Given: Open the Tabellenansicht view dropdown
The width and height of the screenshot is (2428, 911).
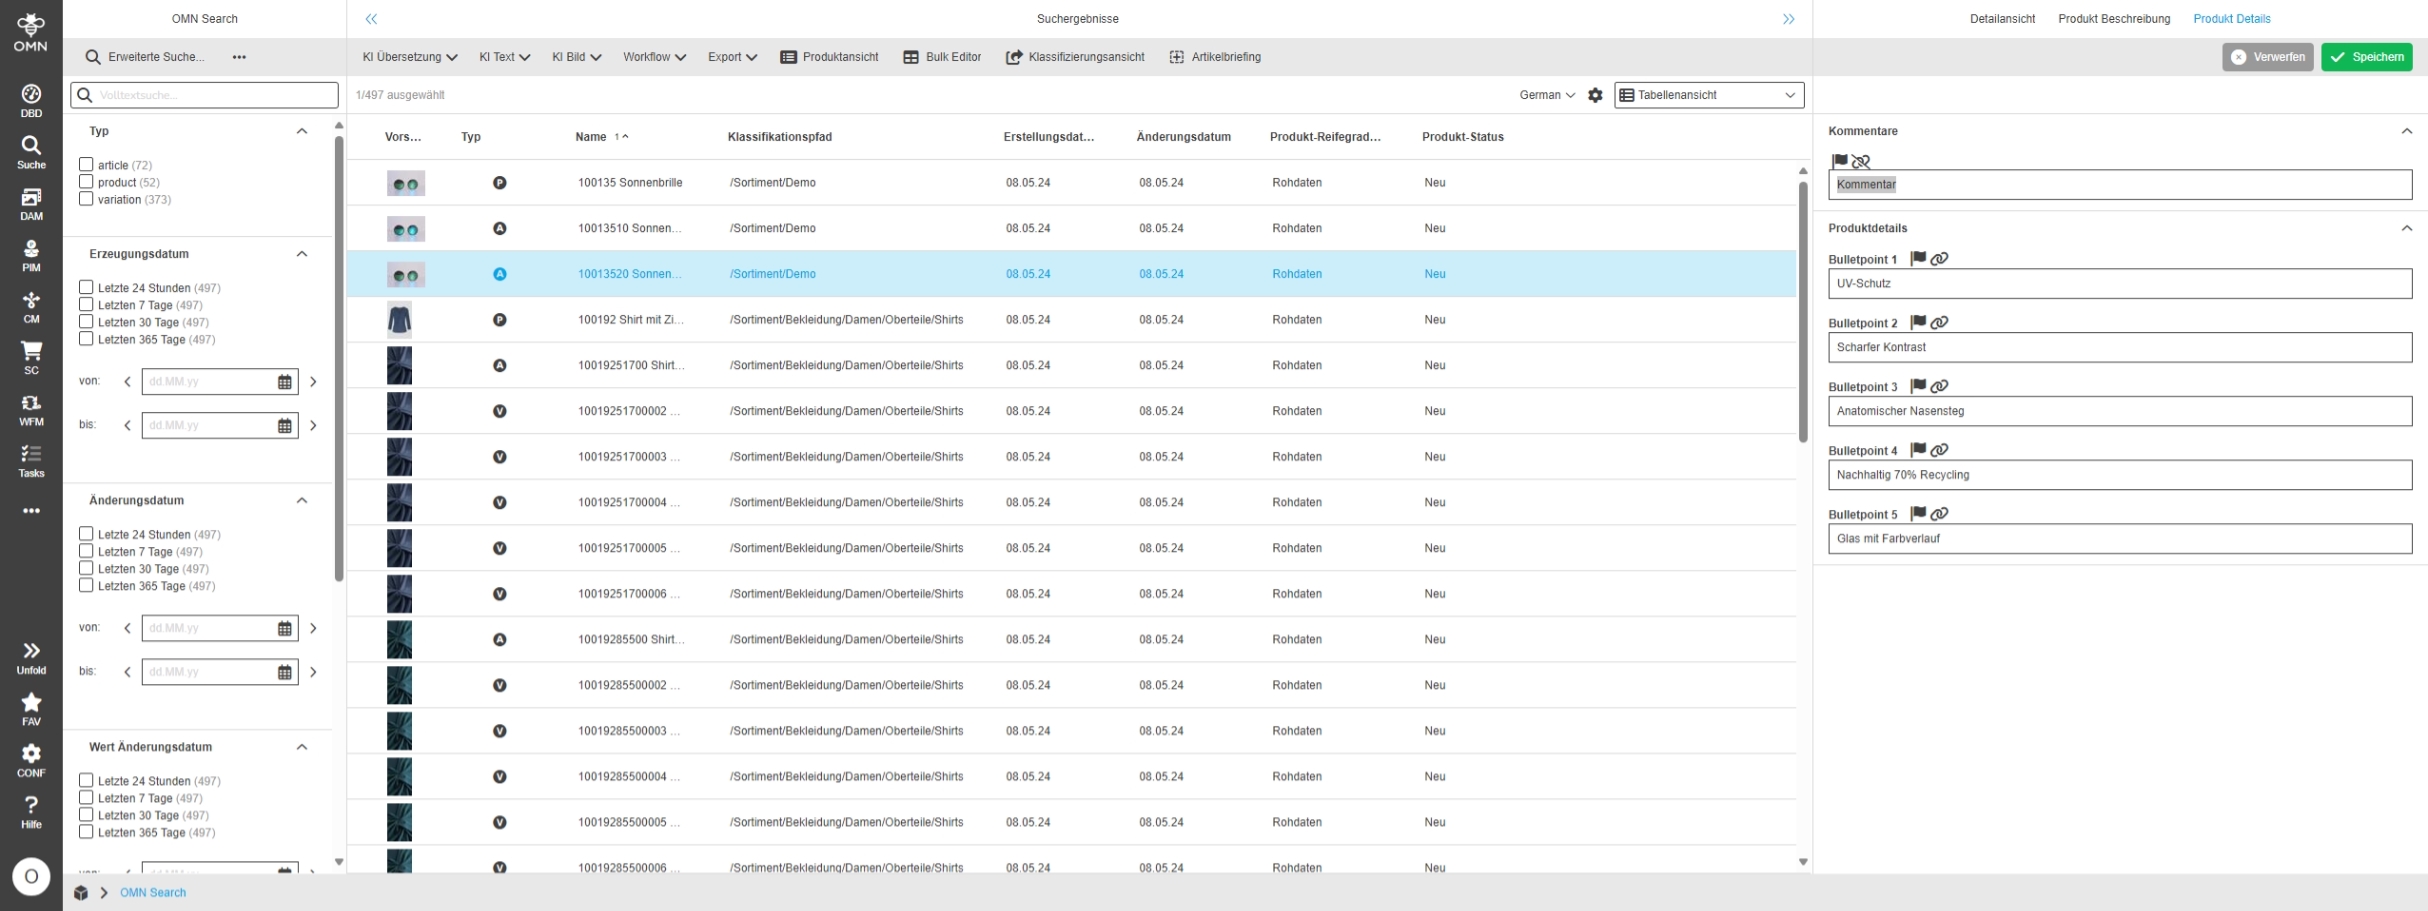Looking at the screenshot, I should coord(1708,95).
